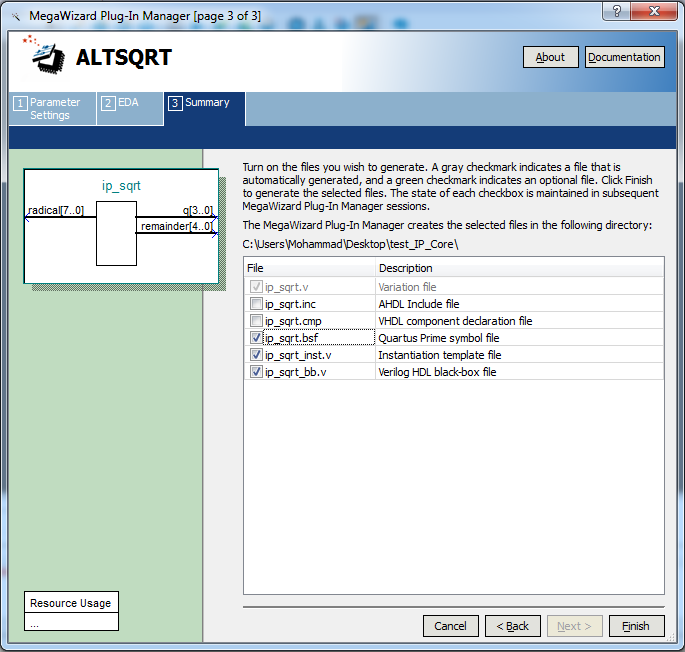The image size is (685, 652).
Task: Click the File column header
Action: pyautogui.click(x=309, y=268)
